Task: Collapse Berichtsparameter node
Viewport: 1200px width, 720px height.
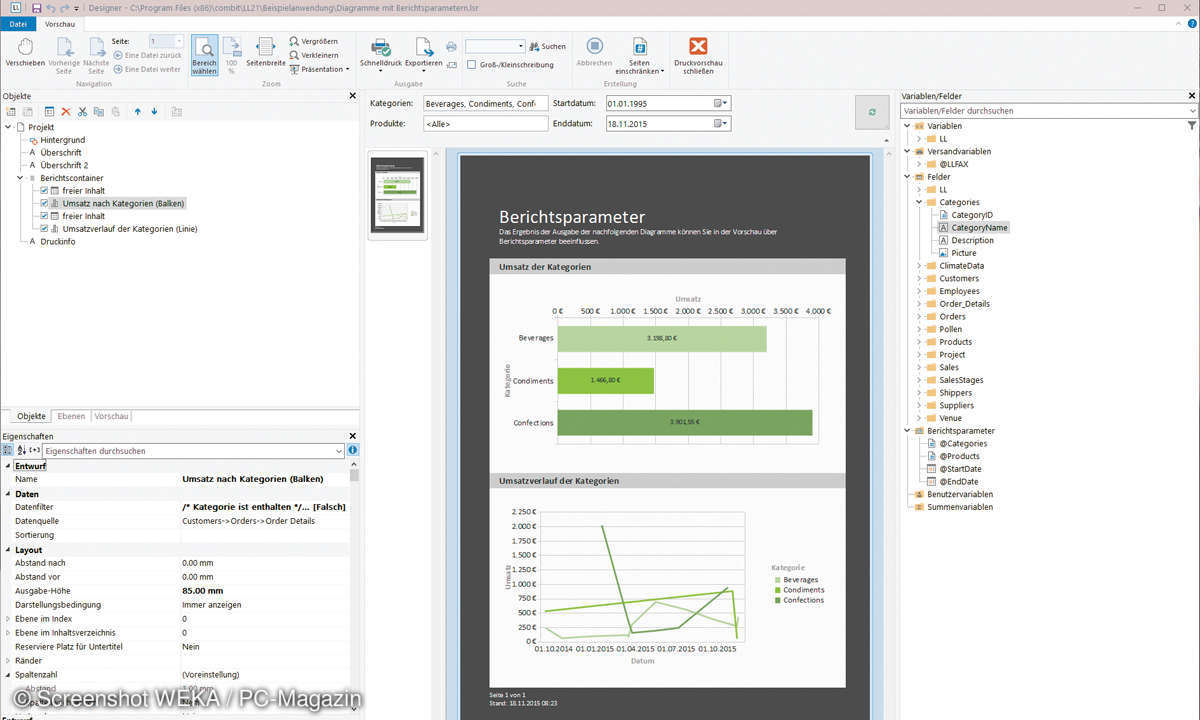Action: coord(907,431)
